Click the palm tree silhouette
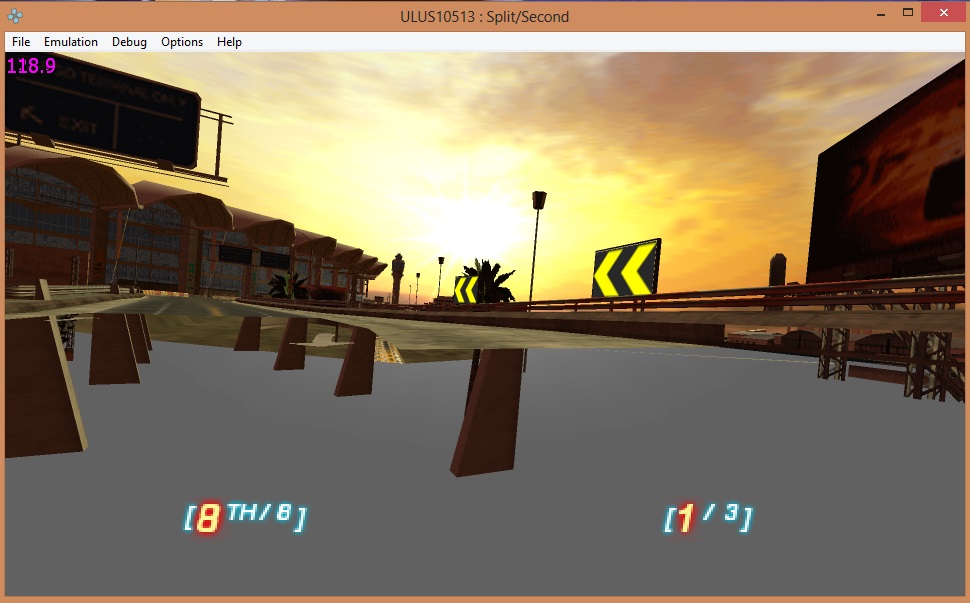This screenshot has width=970, height=603. point(492,280)
